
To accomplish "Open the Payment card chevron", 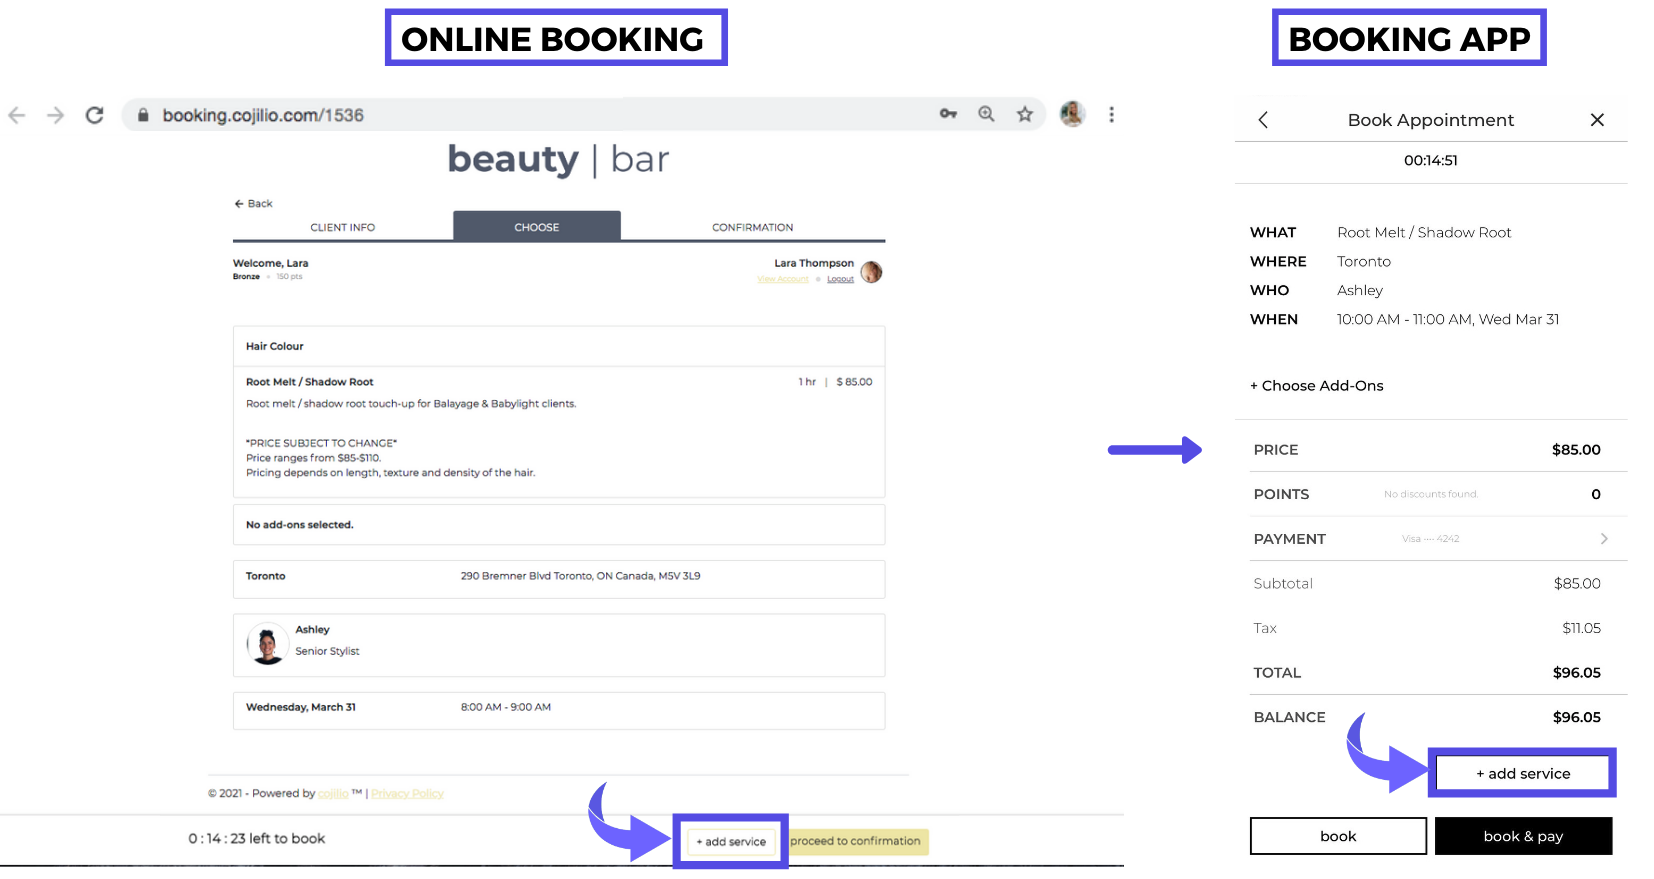I will coord(1604,539).
